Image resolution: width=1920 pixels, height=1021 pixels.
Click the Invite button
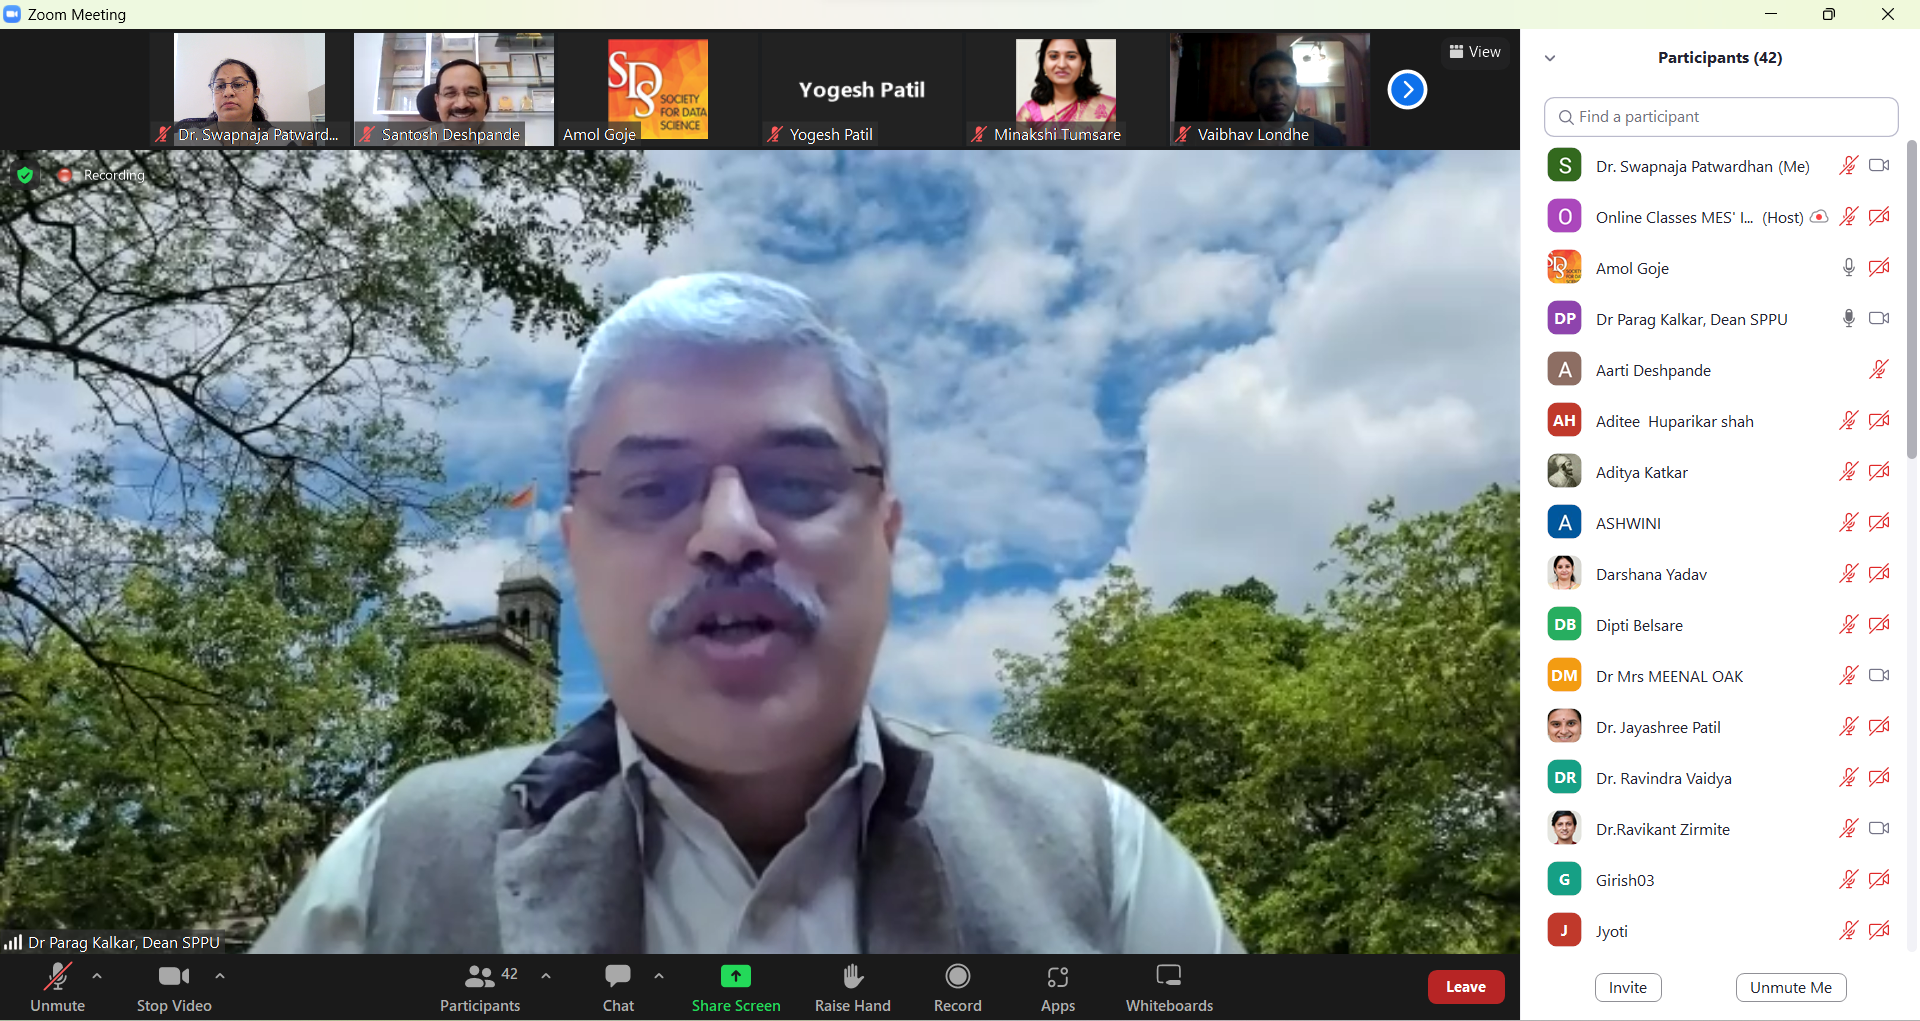coord(1627,987)
